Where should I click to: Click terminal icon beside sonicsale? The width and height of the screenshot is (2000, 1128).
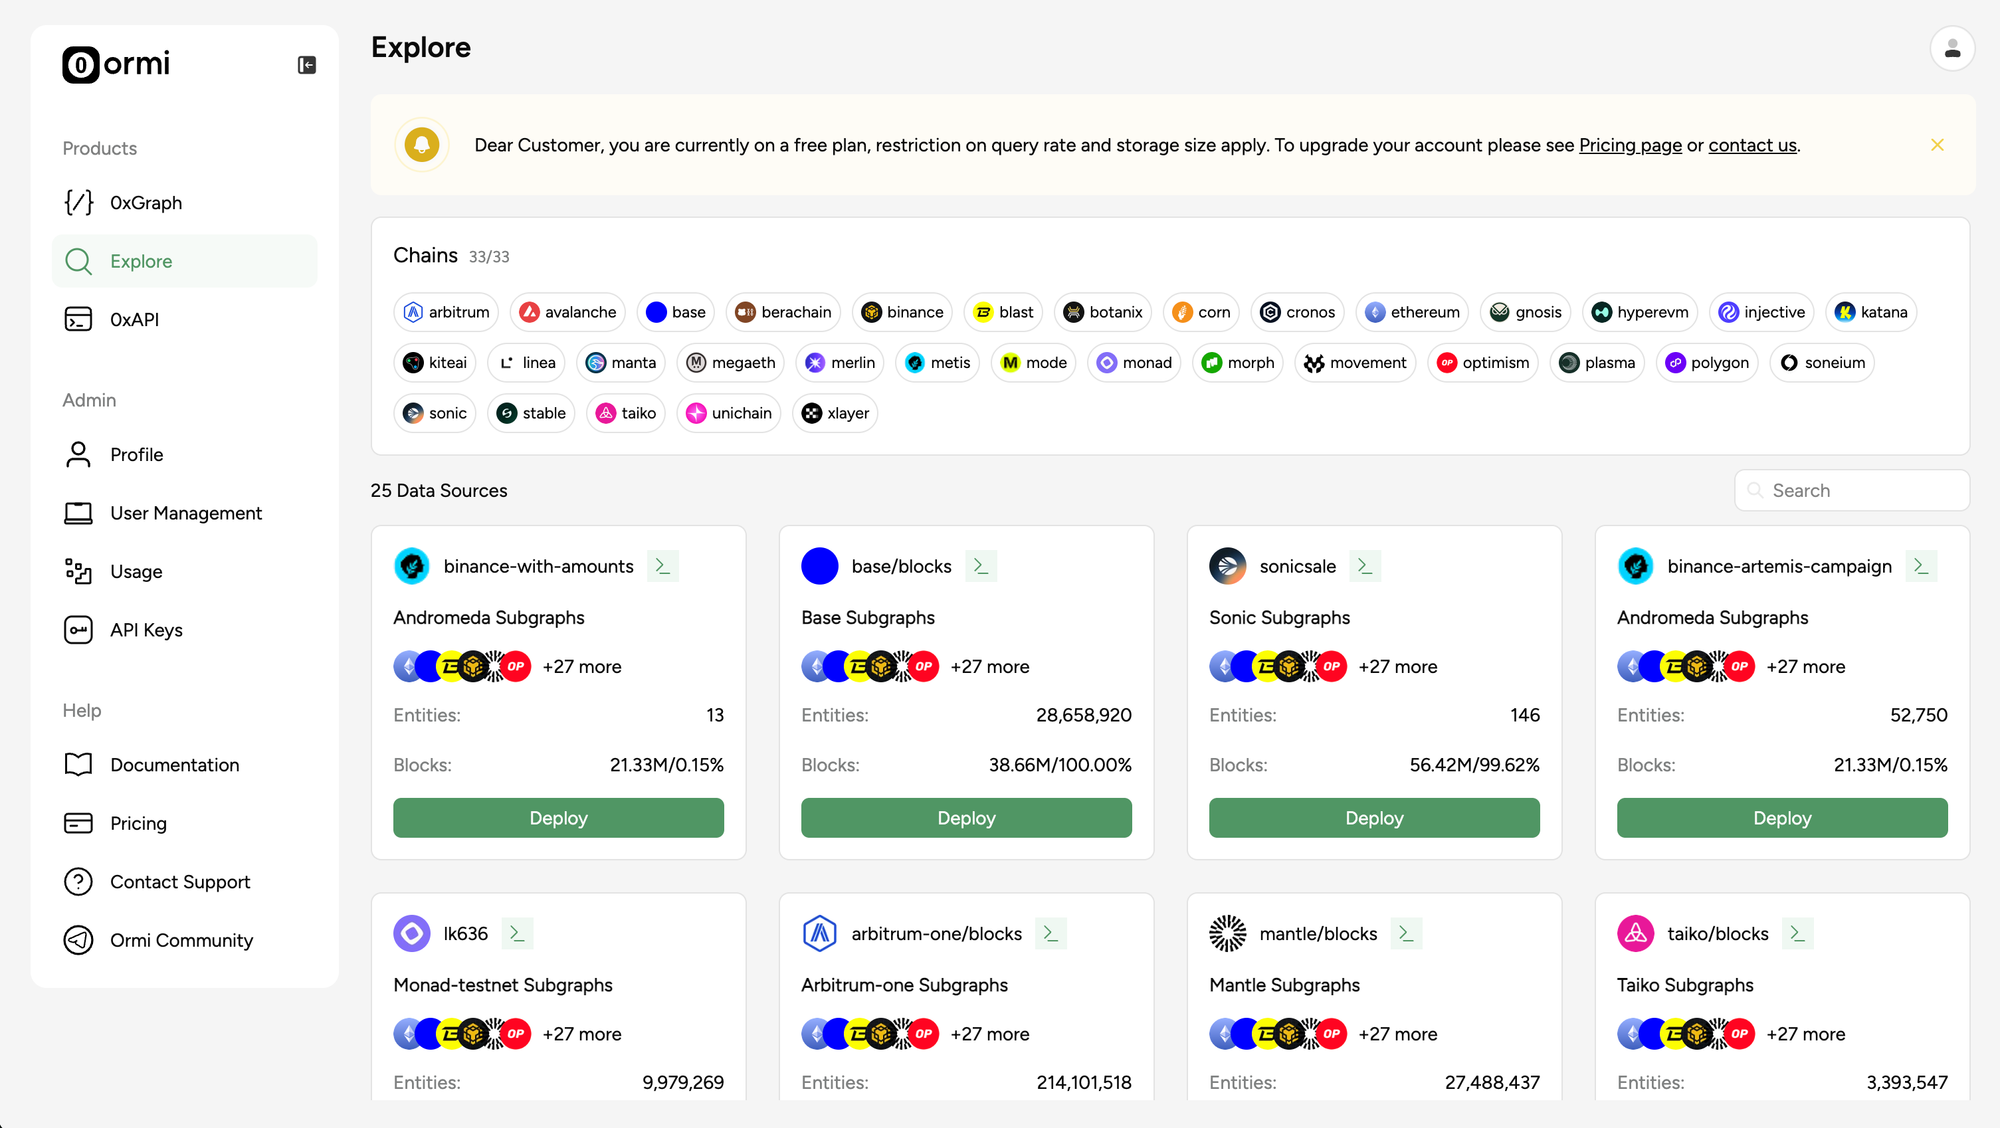1365,566
